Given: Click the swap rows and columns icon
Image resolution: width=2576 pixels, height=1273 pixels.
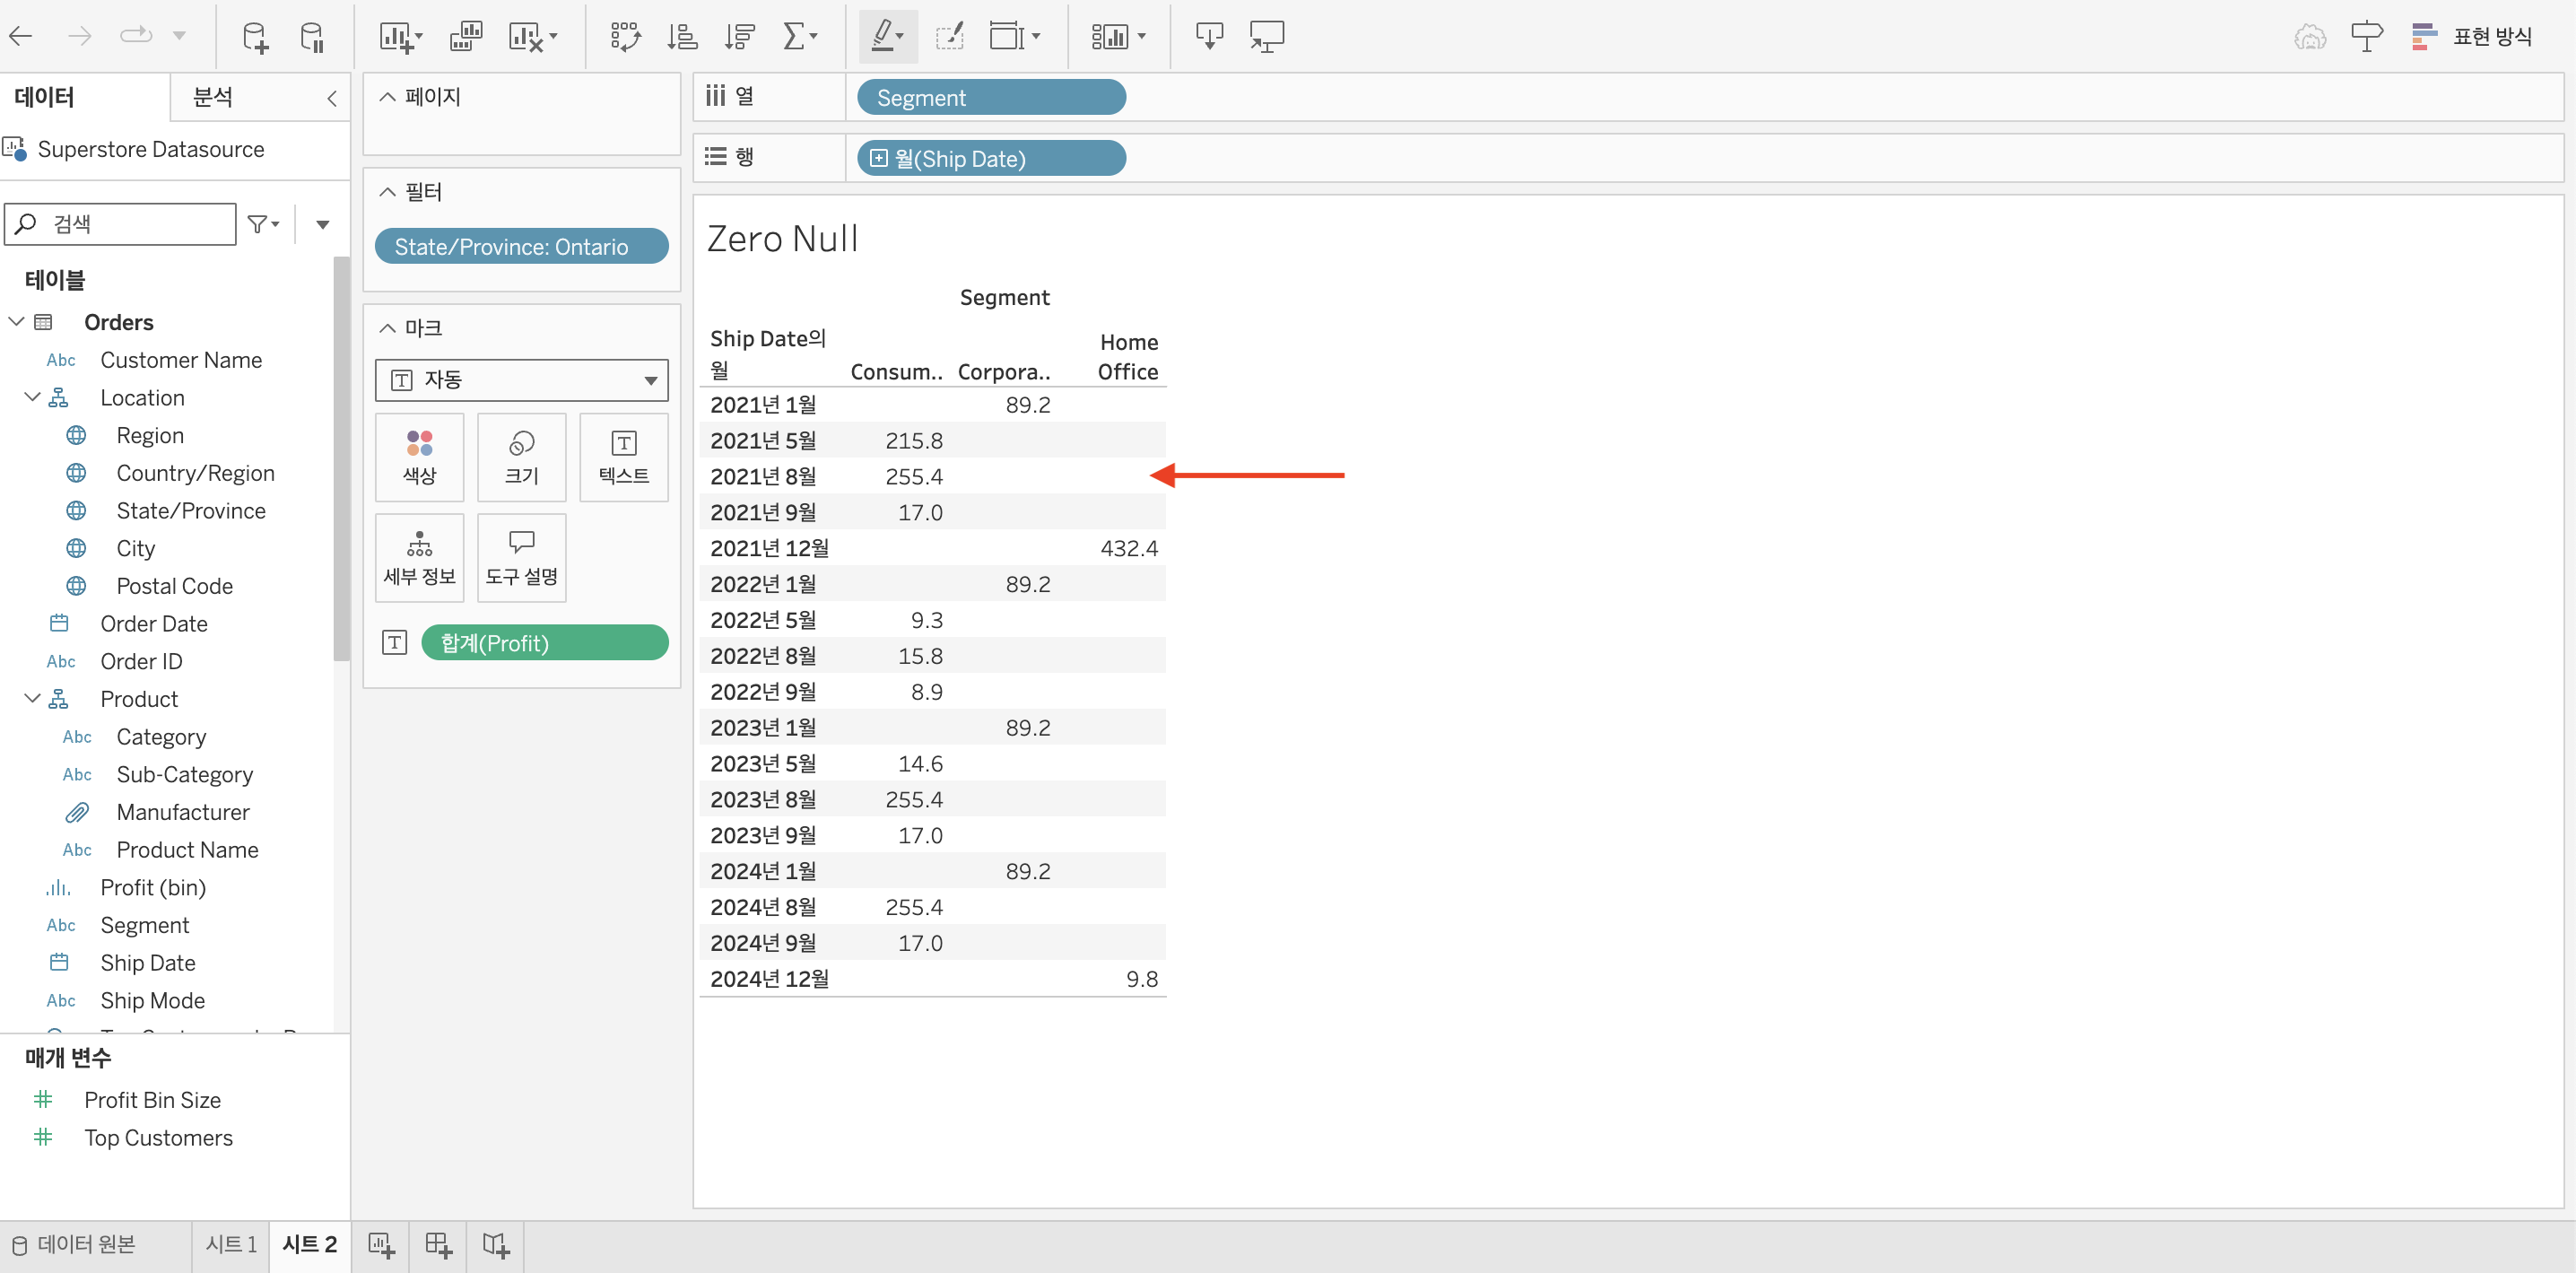Looking at the screenshot, I should pos(625,37).
